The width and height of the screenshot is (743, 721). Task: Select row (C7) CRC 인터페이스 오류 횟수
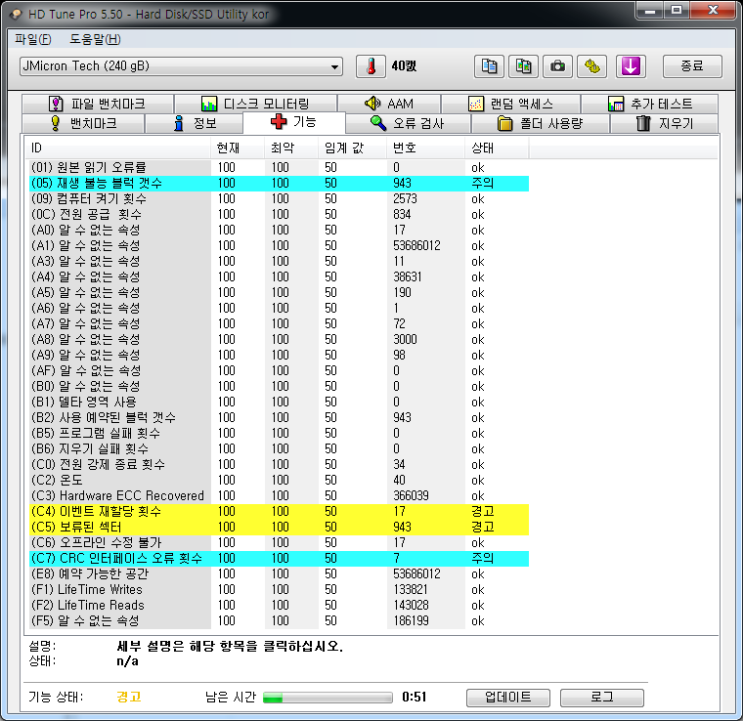pyautogui.click(x=279, y=559)
